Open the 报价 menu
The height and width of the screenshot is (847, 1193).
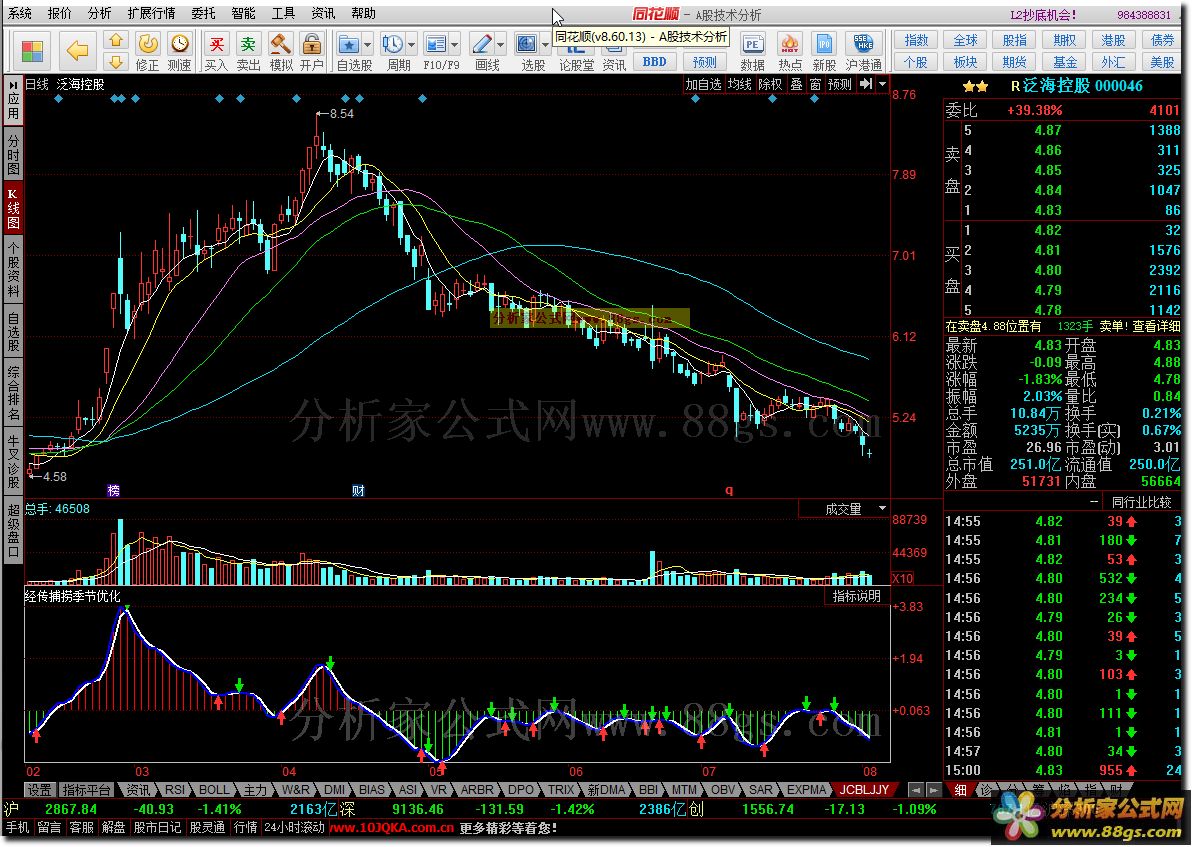[59, 14]
